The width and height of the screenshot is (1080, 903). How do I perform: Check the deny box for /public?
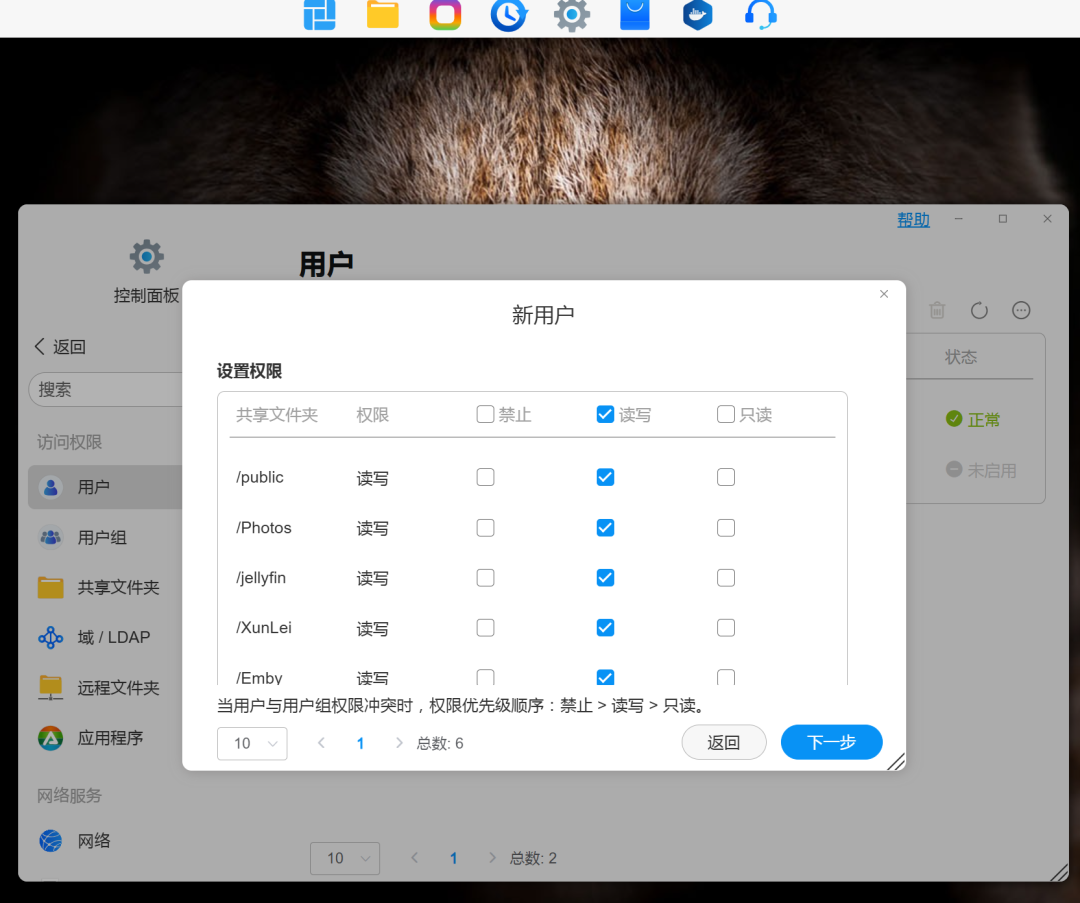coord(485,478)
